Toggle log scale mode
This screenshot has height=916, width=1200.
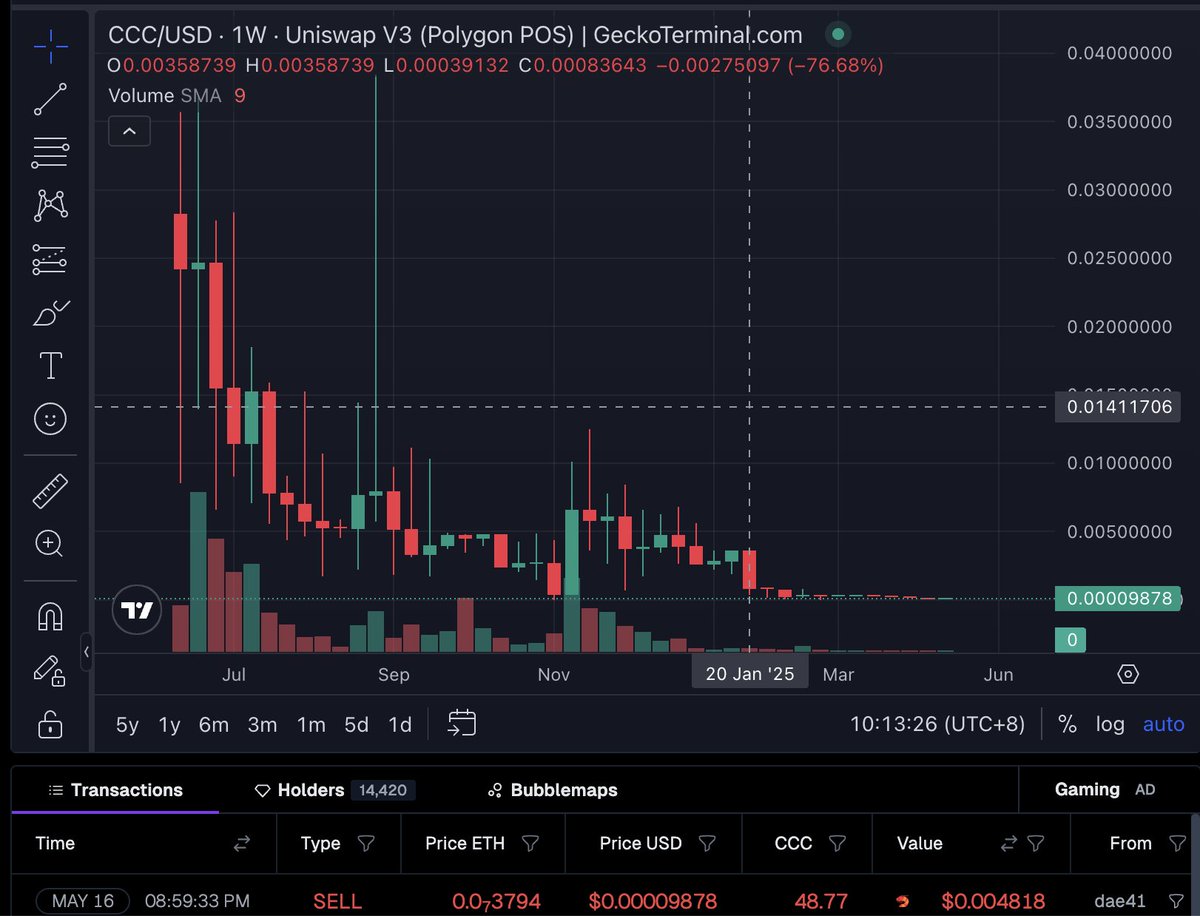tap(1110, 724)
